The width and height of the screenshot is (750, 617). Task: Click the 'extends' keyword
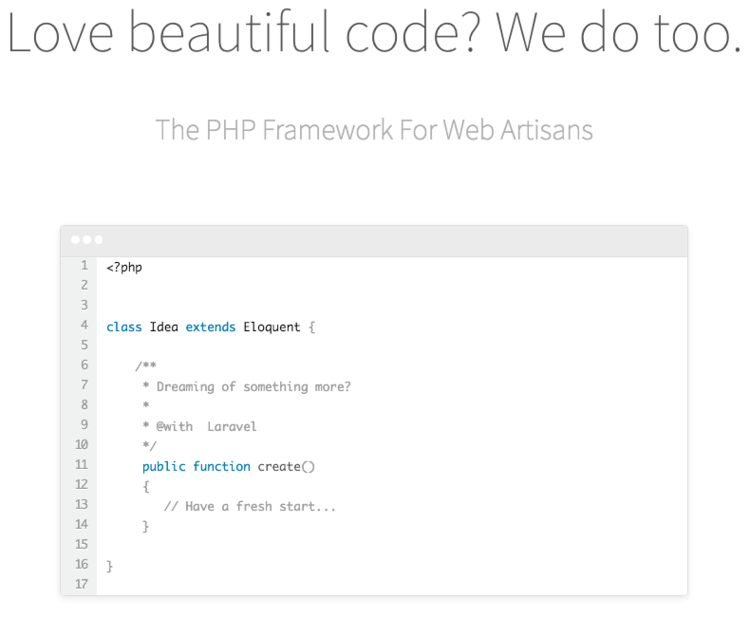tap(210, 327)
